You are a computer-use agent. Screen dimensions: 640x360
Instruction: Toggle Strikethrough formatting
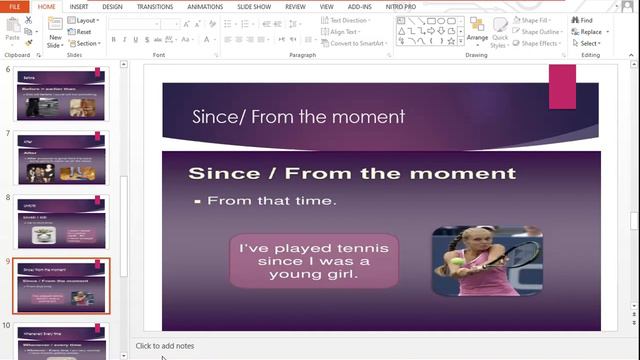pyautogui.click(x=158, y=40)
